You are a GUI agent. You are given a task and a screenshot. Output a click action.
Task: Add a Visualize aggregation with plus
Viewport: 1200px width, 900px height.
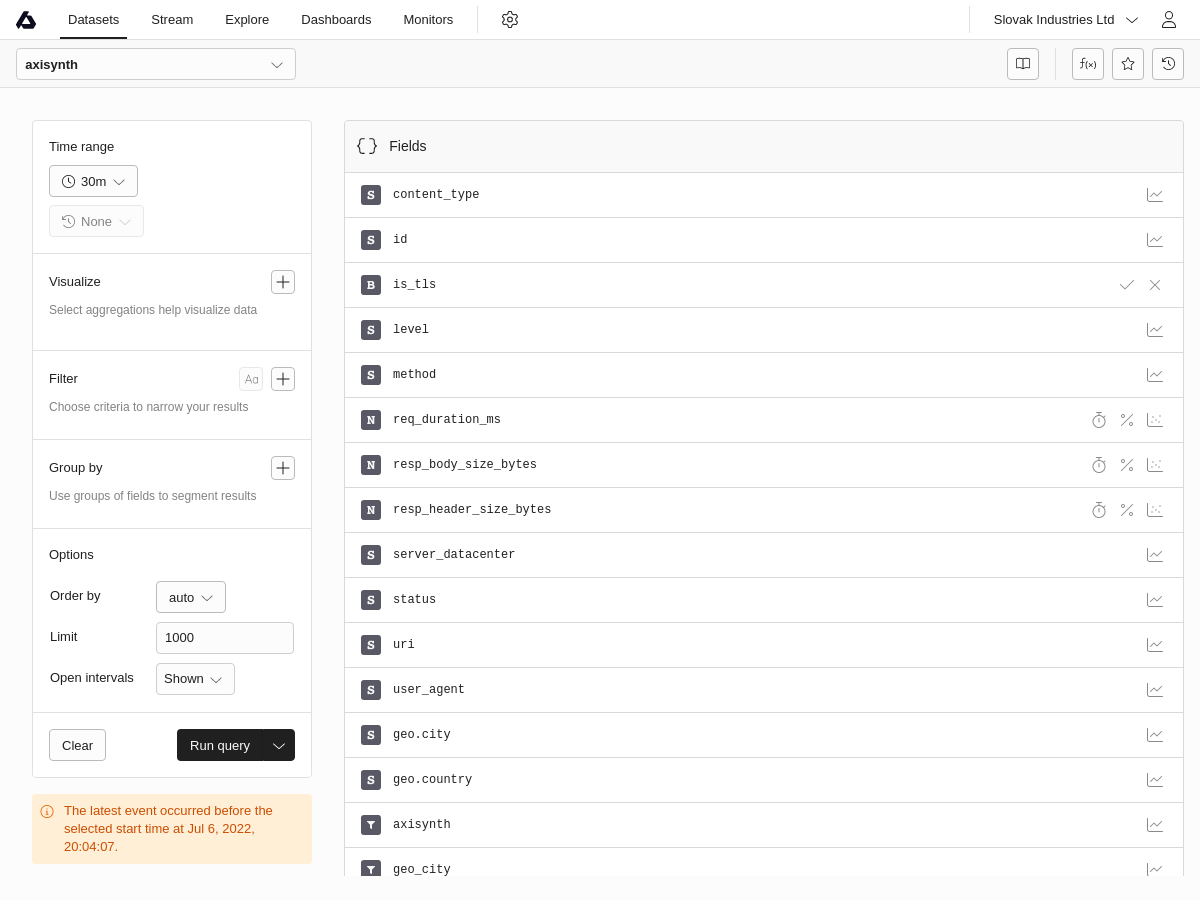point(283,282)
